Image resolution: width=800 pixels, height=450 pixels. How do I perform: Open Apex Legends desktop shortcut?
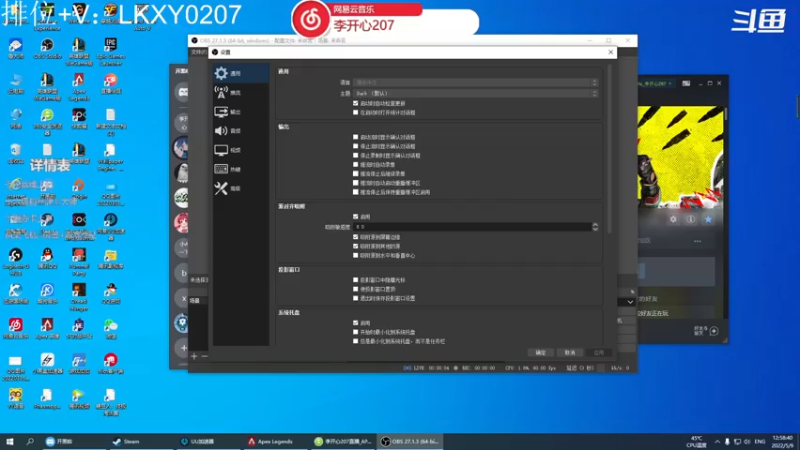78,87
